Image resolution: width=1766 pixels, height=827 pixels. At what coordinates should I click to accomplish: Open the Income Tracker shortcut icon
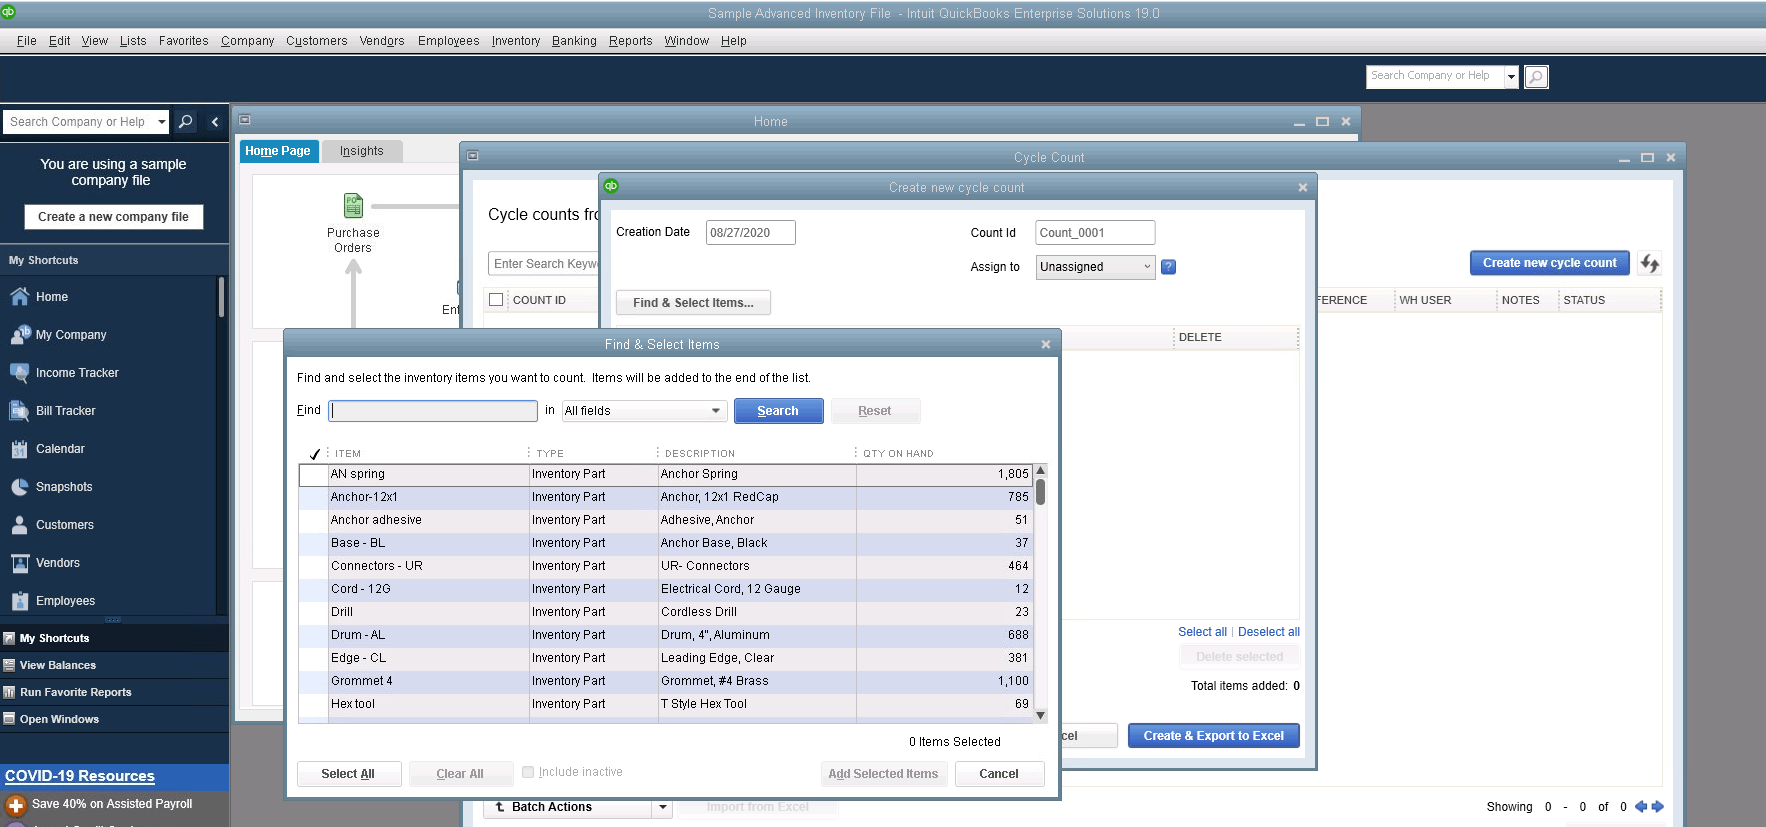(19, 373)
